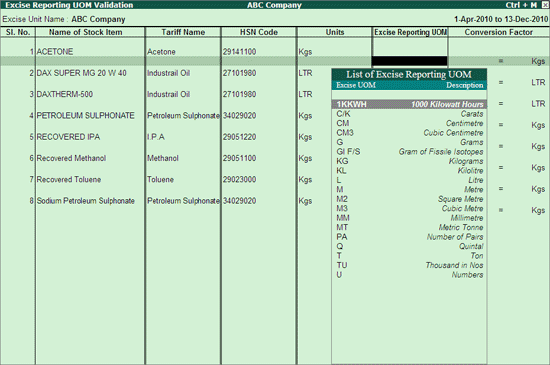Select PETROLEUM SULPHONATE stock item
This screenshot has height=365, width=550.
coord(86,115)
